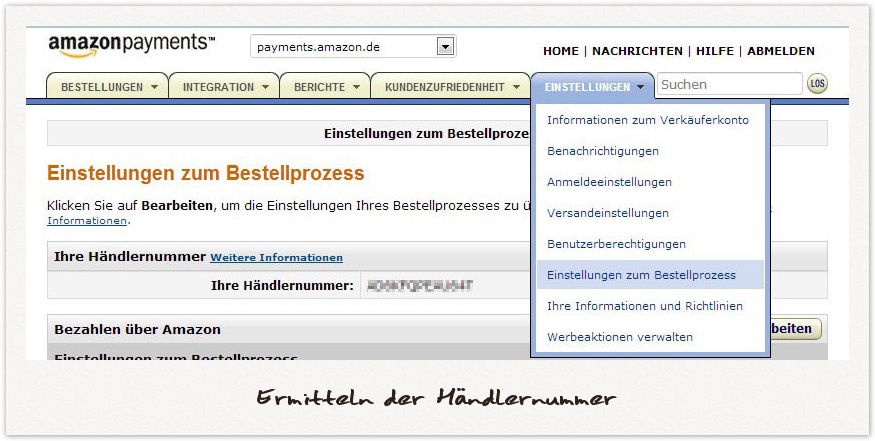The image size is (875, 441).
Task: Select Werbeaktionen verwalten in the menu
Action: (619, 337)
